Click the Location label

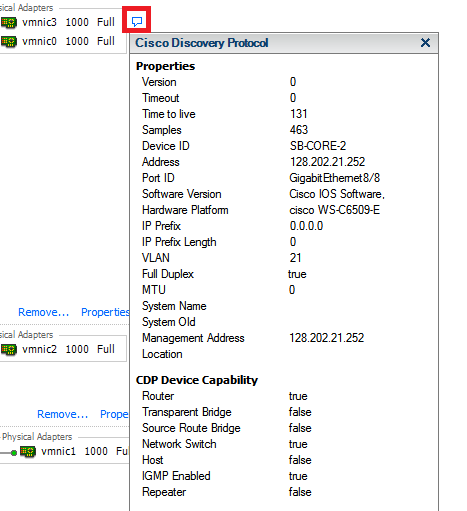162,354
